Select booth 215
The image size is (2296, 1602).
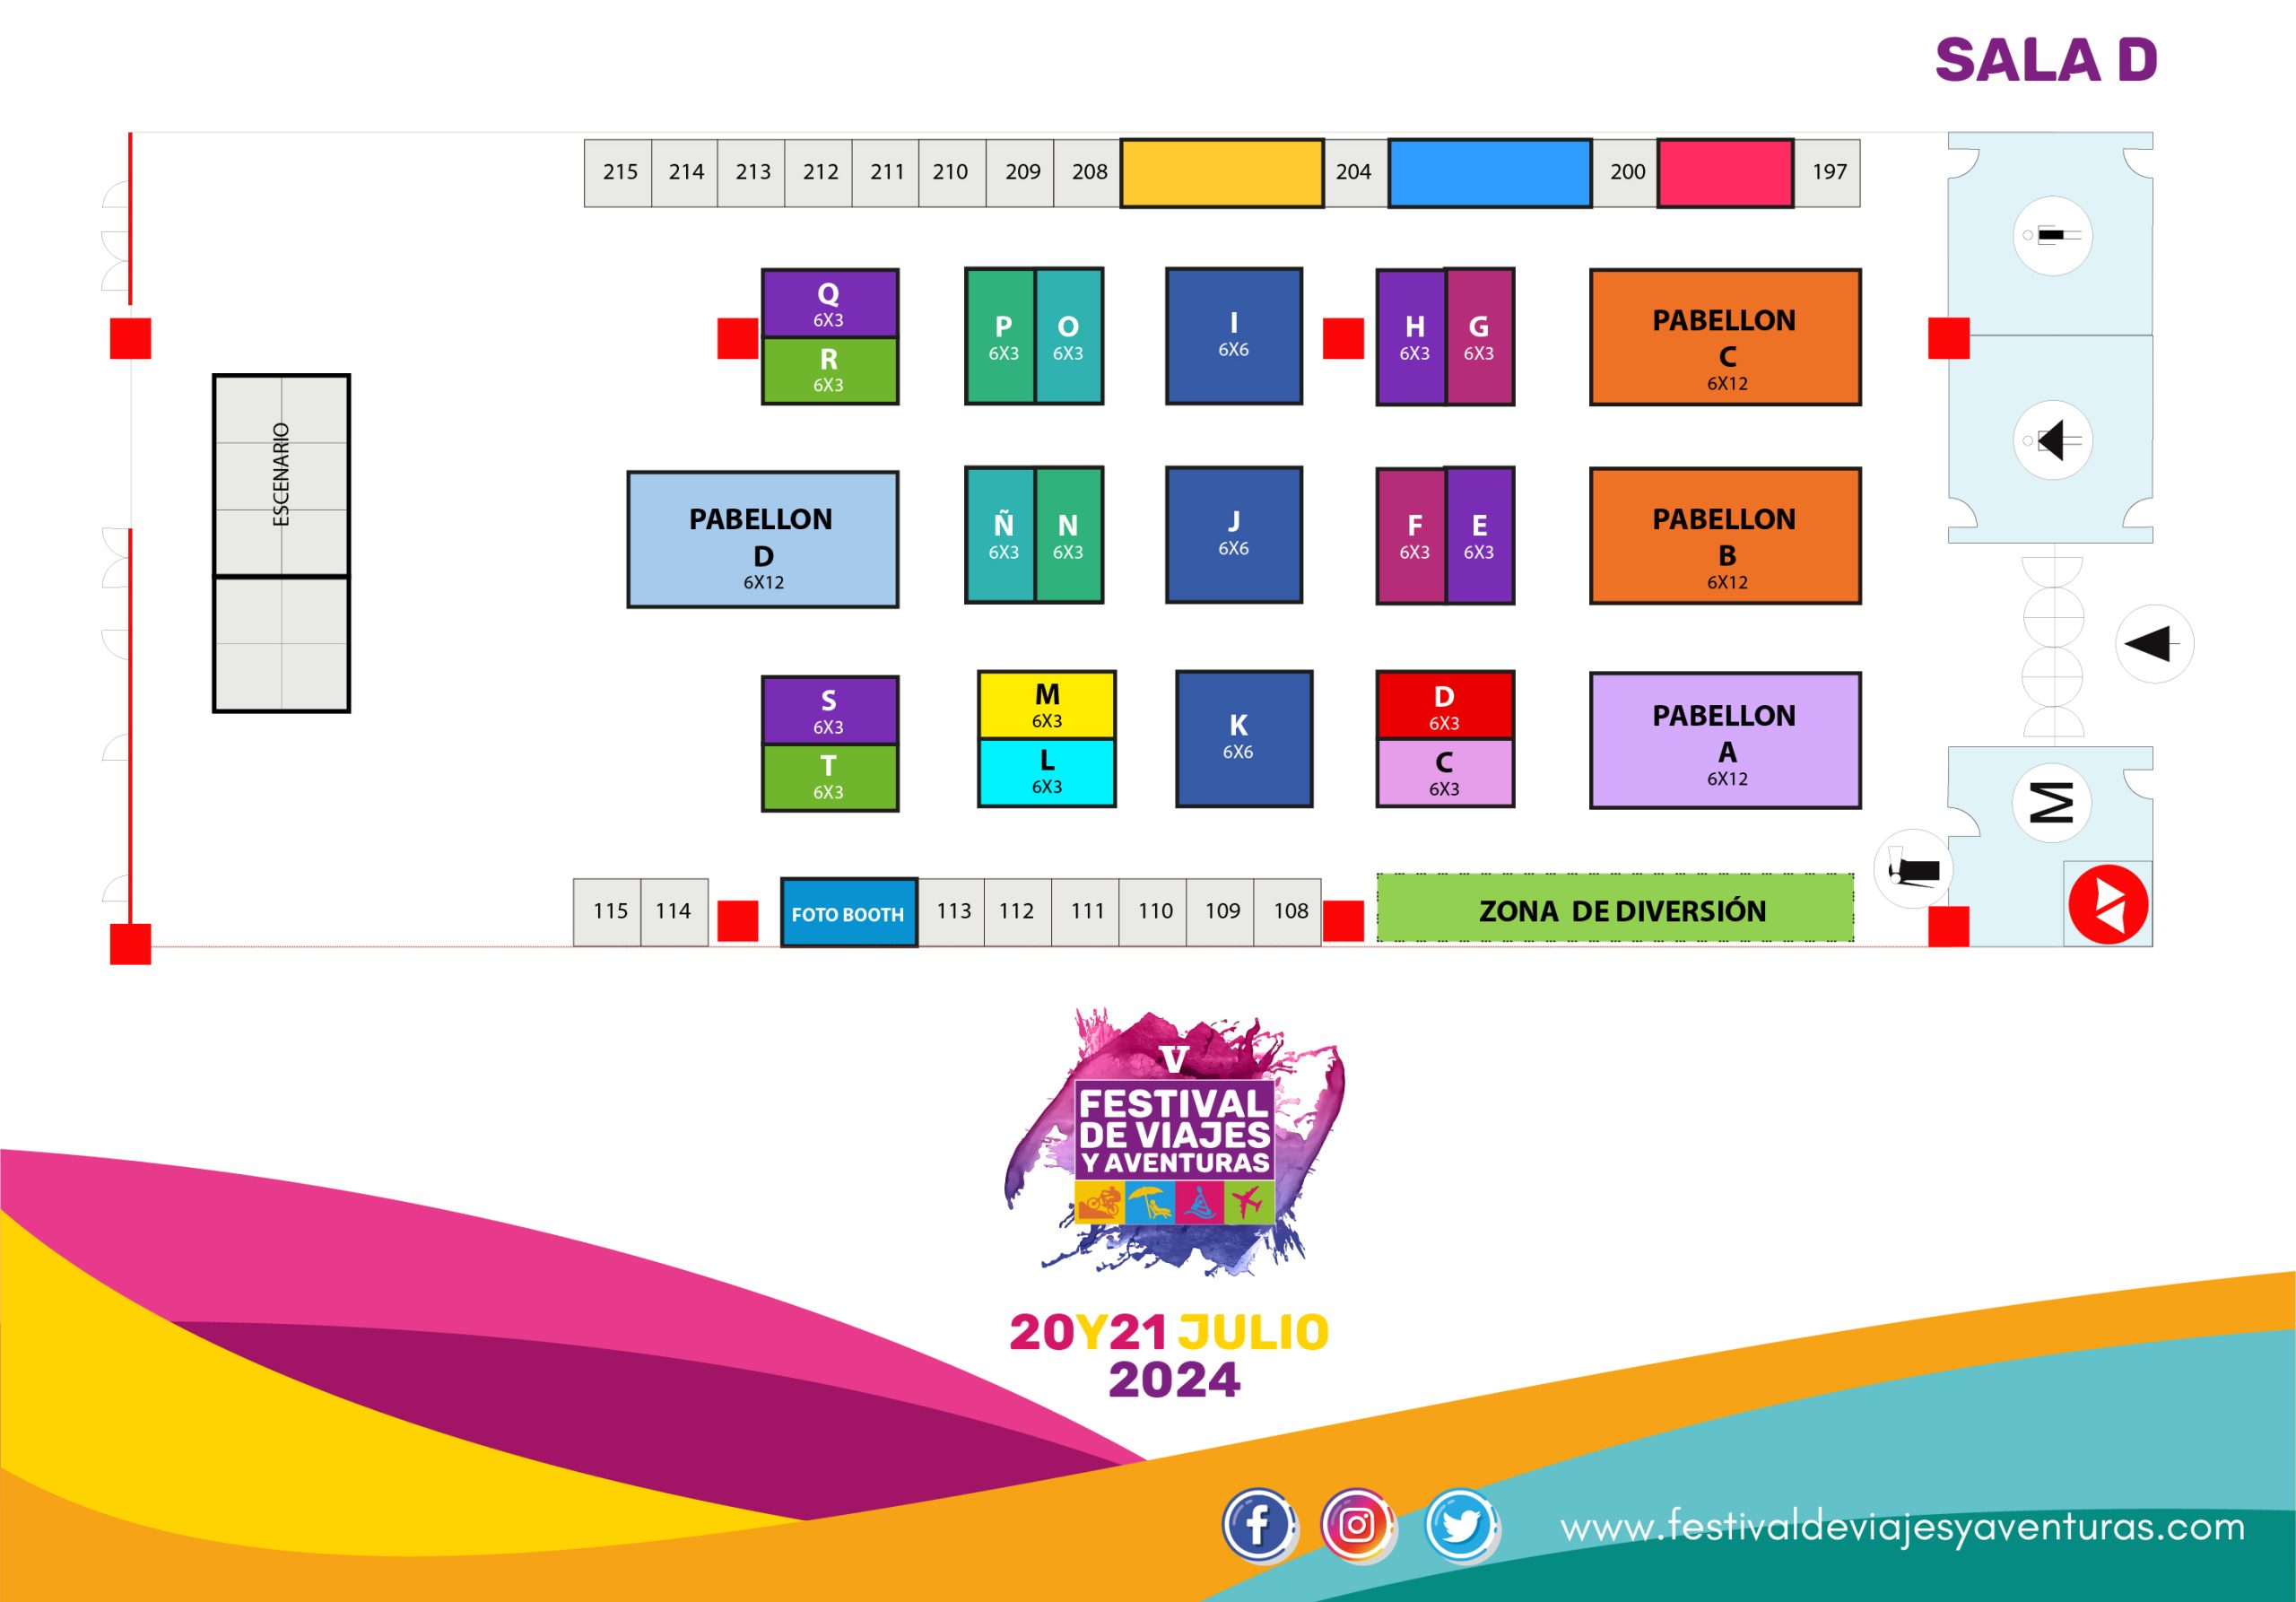click(619, 173)
